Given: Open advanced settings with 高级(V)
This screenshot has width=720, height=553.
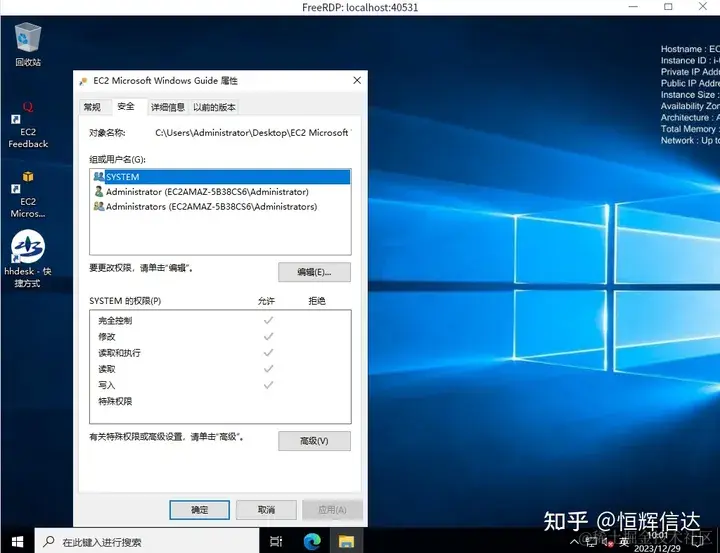Looking at the screenshot, I should pos(314,441).
